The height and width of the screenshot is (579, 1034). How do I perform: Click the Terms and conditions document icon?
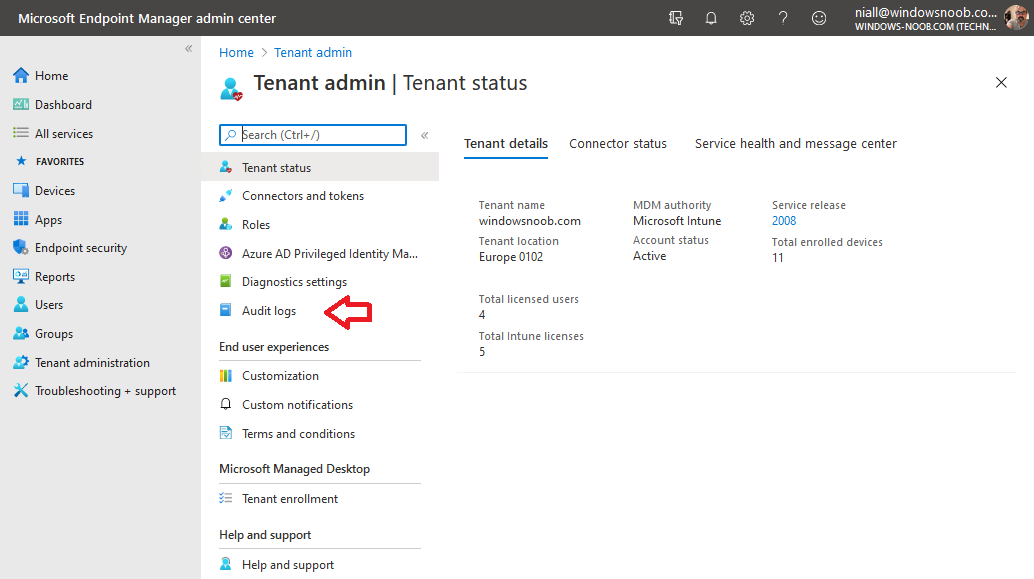coord(226,433)
